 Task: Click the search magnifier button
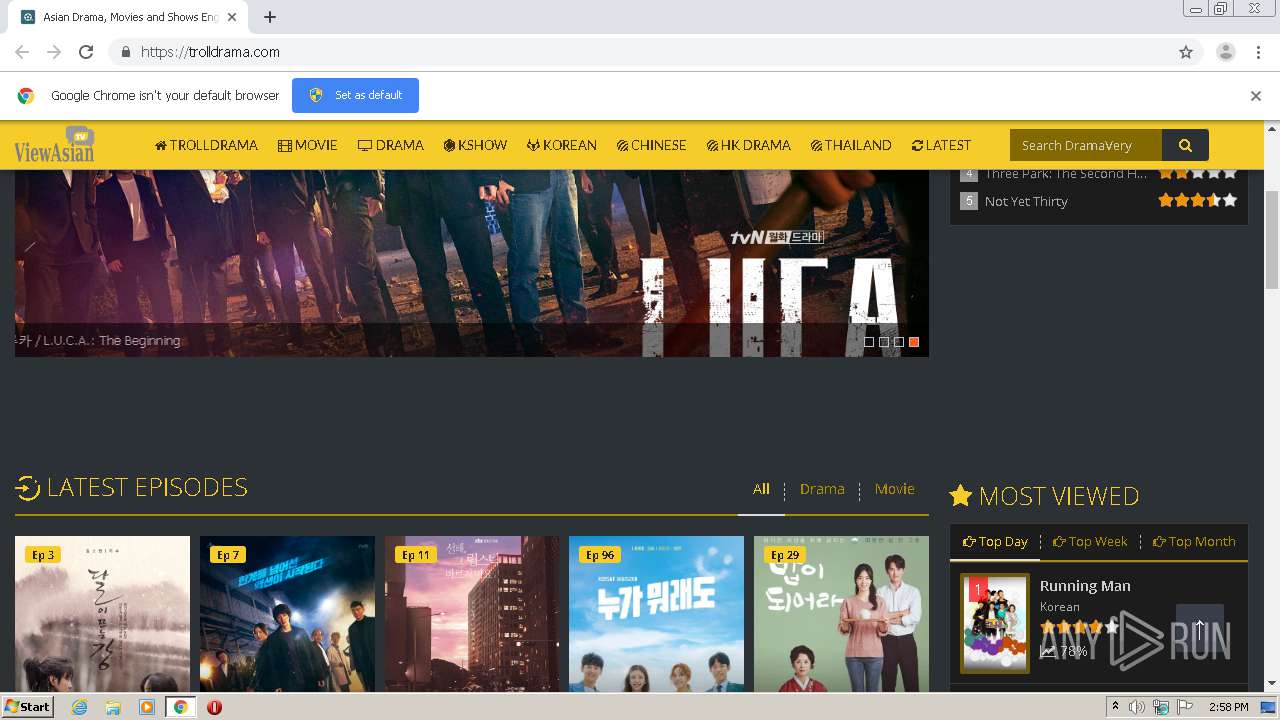[1185, 145]
